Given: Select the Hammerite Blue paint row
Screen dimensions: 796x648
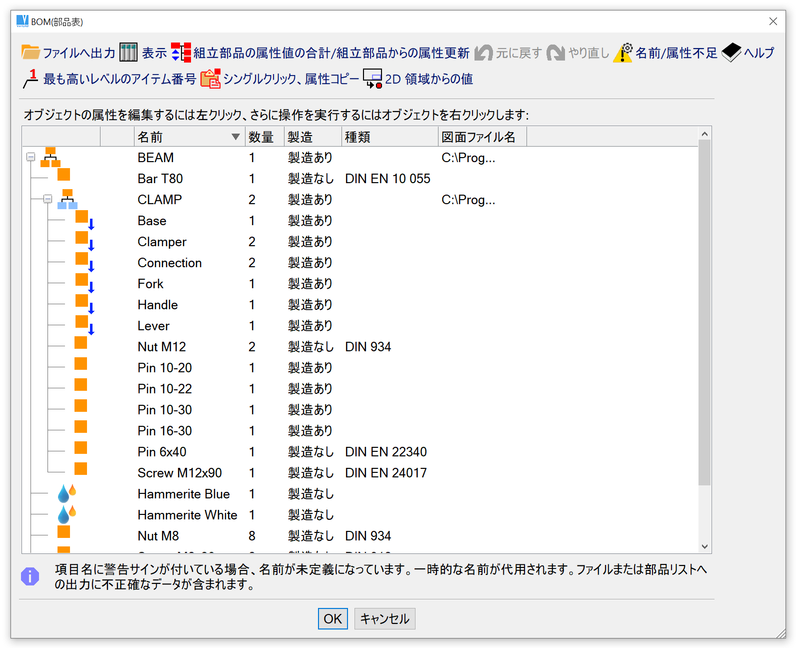Looking at the screenshot, I should click(x=183, y=494).
